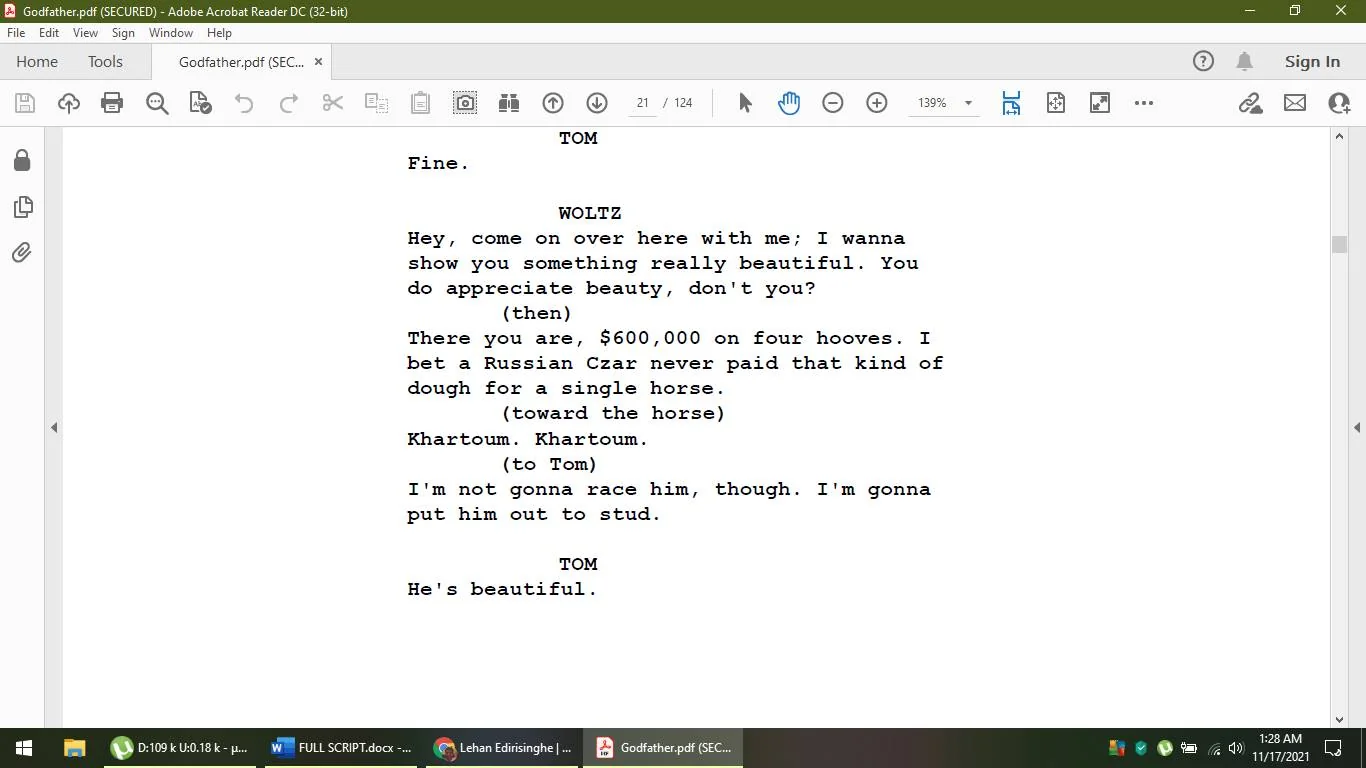The height and width of the screenshot is (768, 1366).
Task: Click the scrollbar down arrow
Action: 1339,719
